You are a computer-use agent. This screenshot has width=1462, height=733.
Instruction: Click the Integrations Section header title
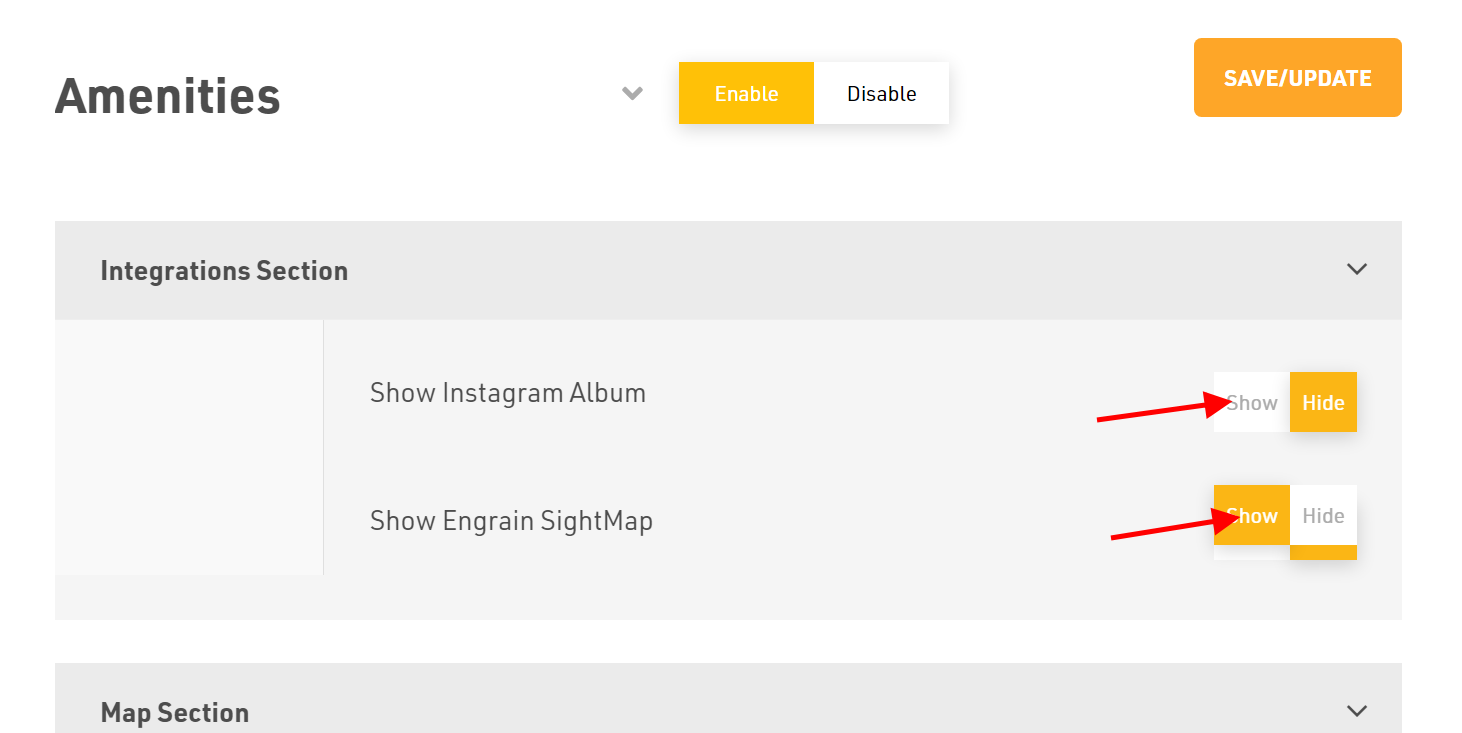(x=224, y=271)
